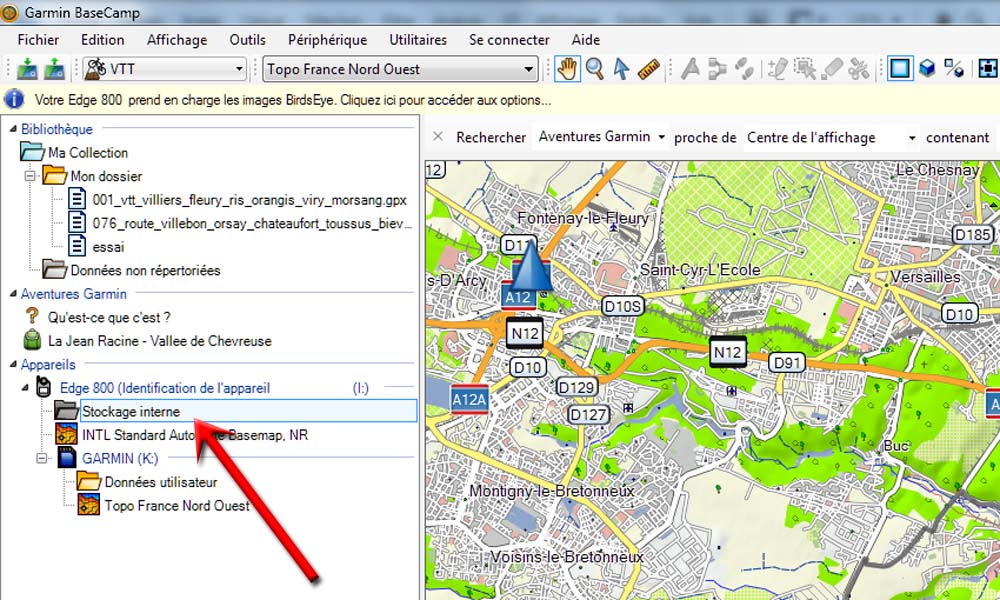Collapse the Bibliothèque section
1000x600 pixels.
pos(13,129)
